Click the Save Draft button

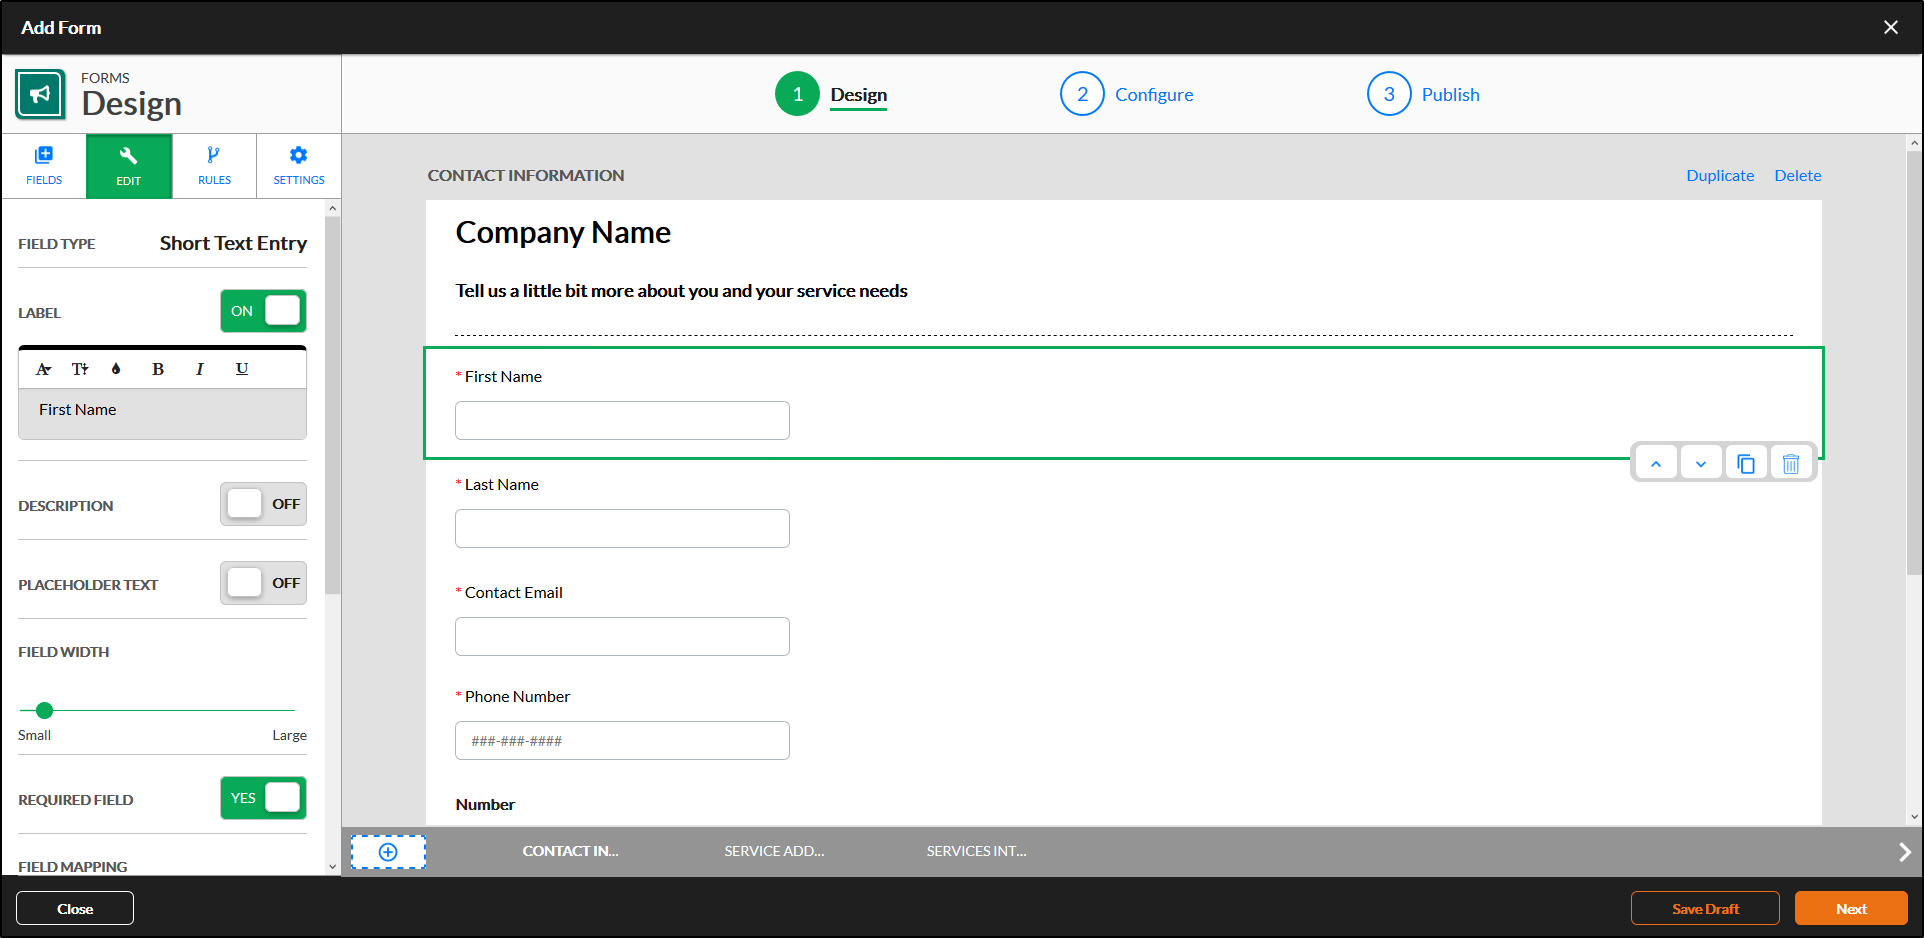tap(1705, 909)
